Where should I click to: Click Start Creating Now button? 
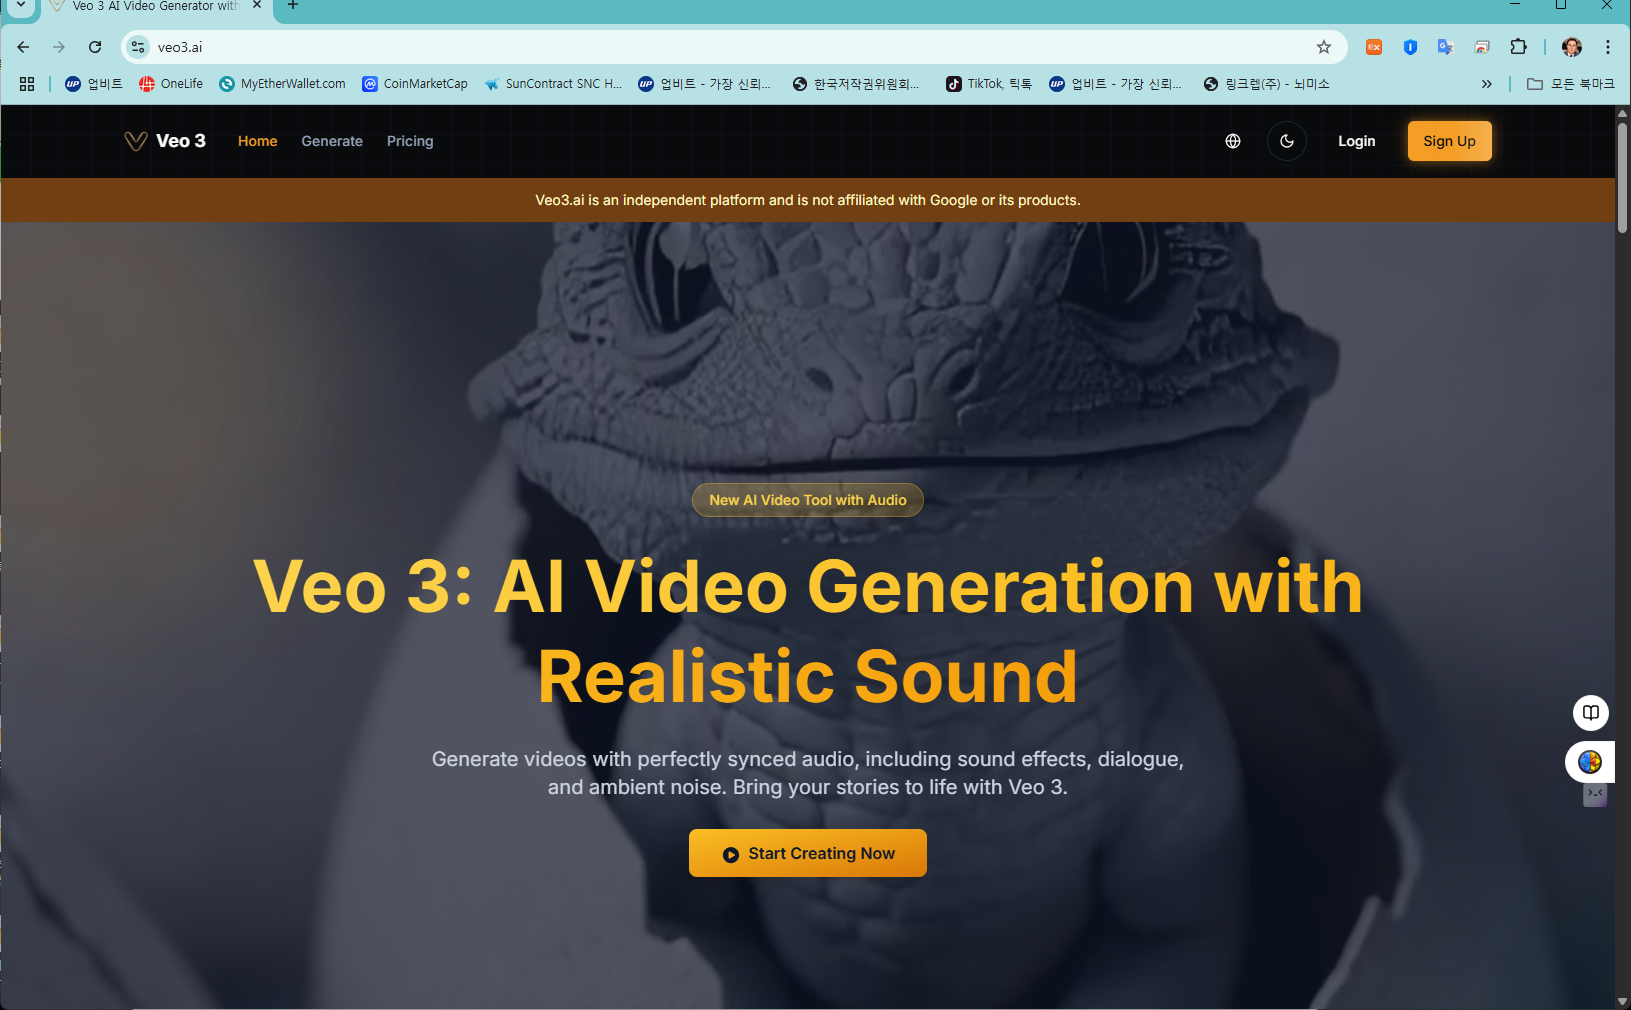[808, 853]
